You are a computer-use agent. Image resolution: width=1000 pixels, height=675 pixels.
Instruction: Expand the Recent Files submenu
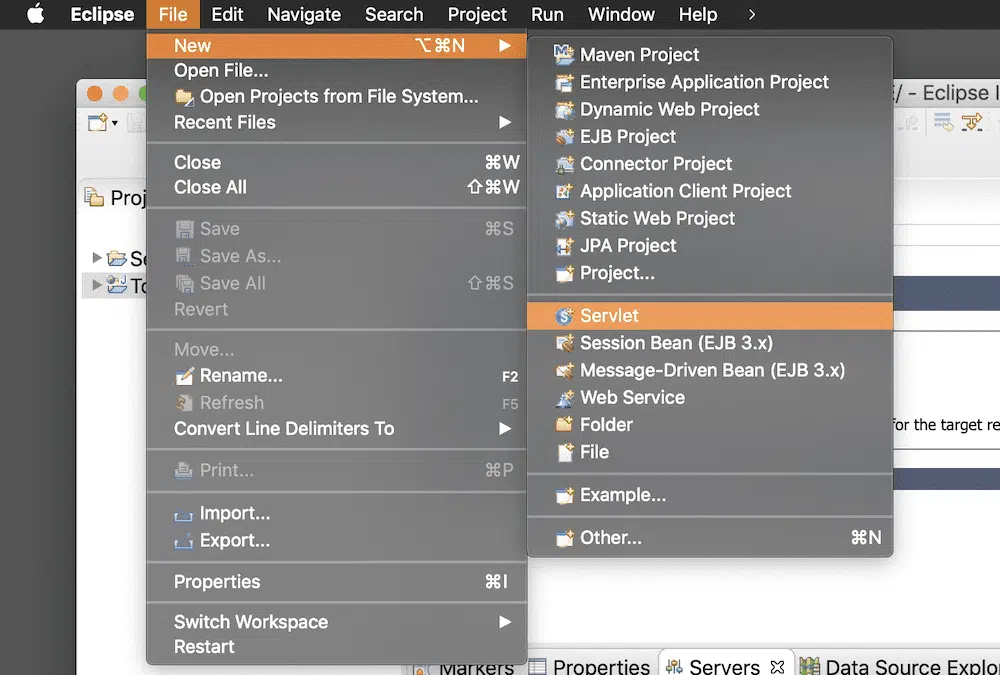click(x=505, y=122)
